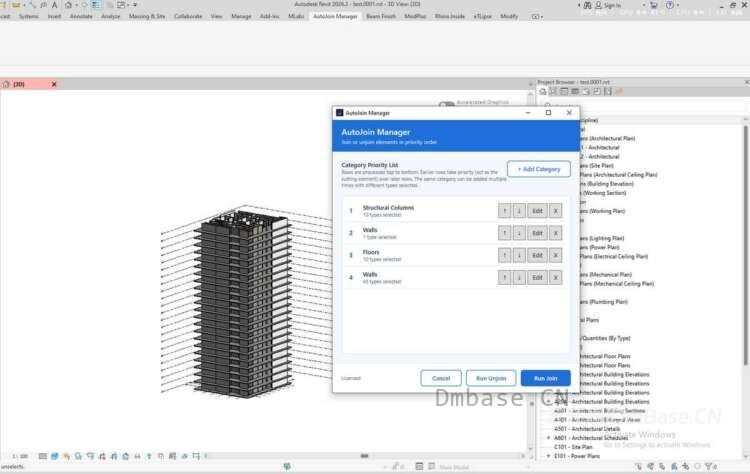
Task: Click the Run Join button
Action: pos(545,378)
